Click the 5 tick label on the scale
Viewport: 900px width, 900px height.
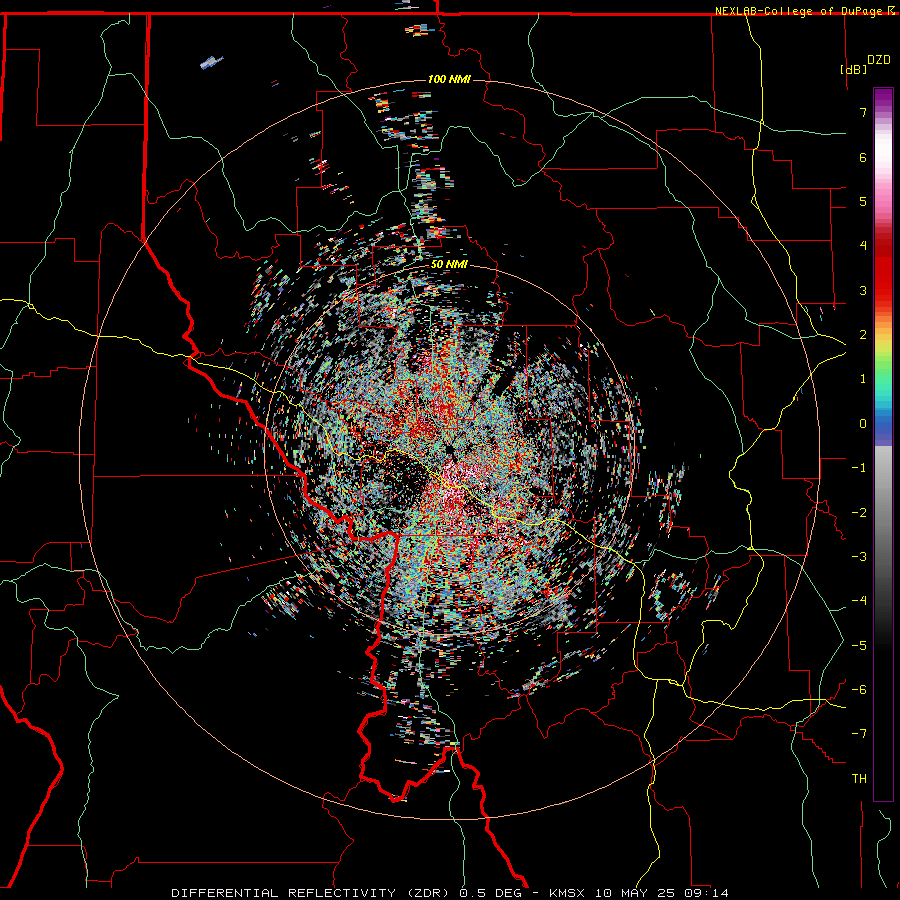pos(863,201)
